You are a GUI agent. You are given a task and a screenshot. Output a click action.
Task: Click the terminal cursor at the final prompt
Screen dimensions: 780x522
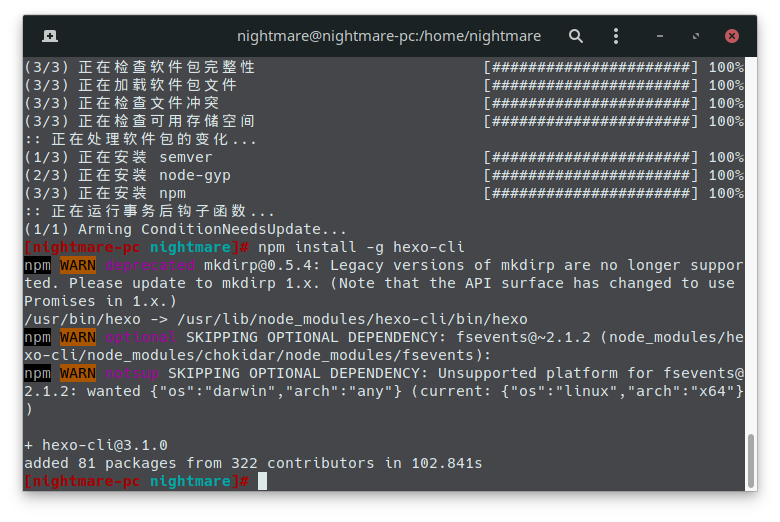tap(262, 481)
